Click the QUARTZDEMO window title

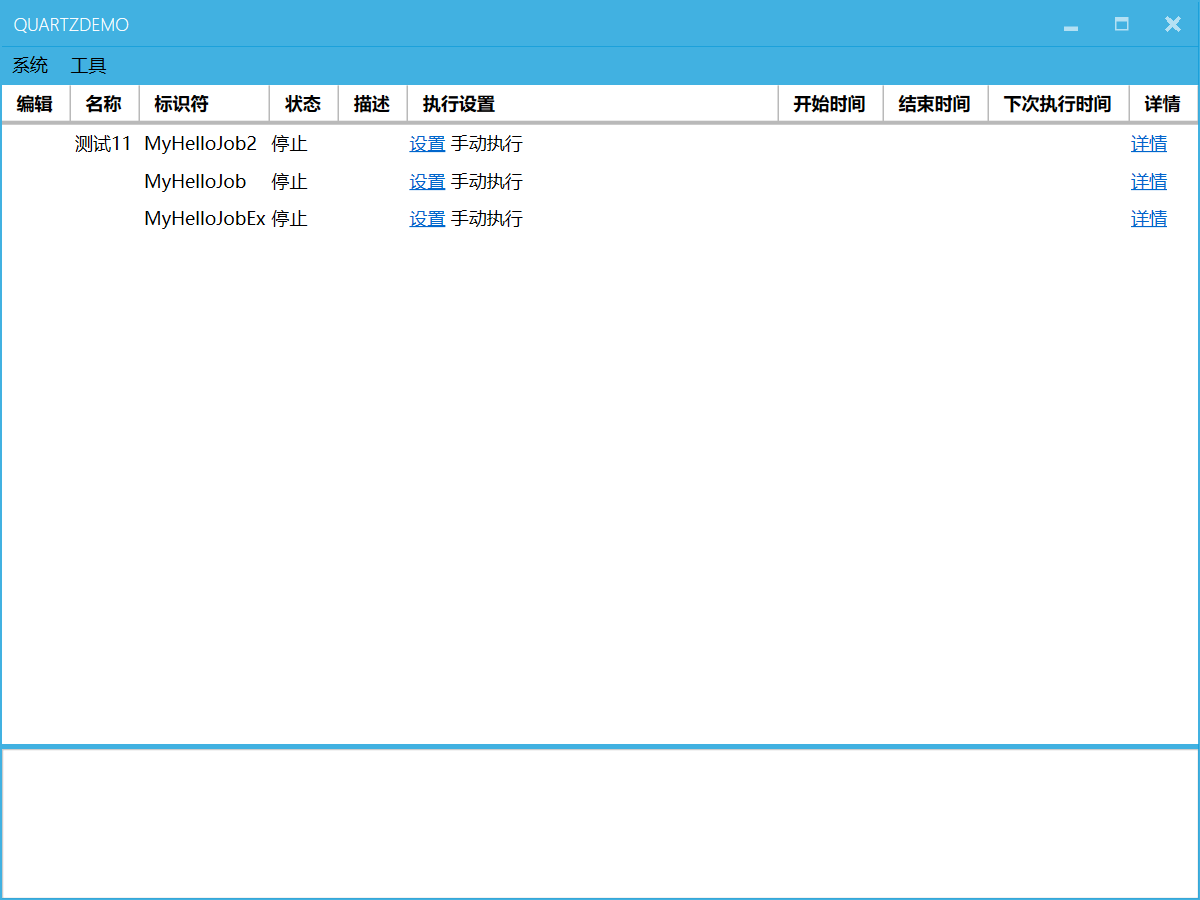click(71, 25)
